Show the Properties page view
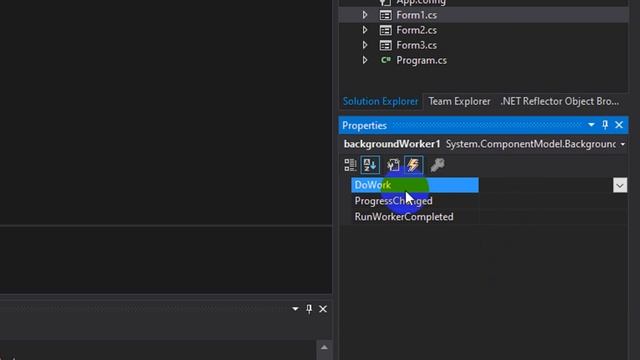The height and width of the screenshot is (360, 640). (393, 165)
